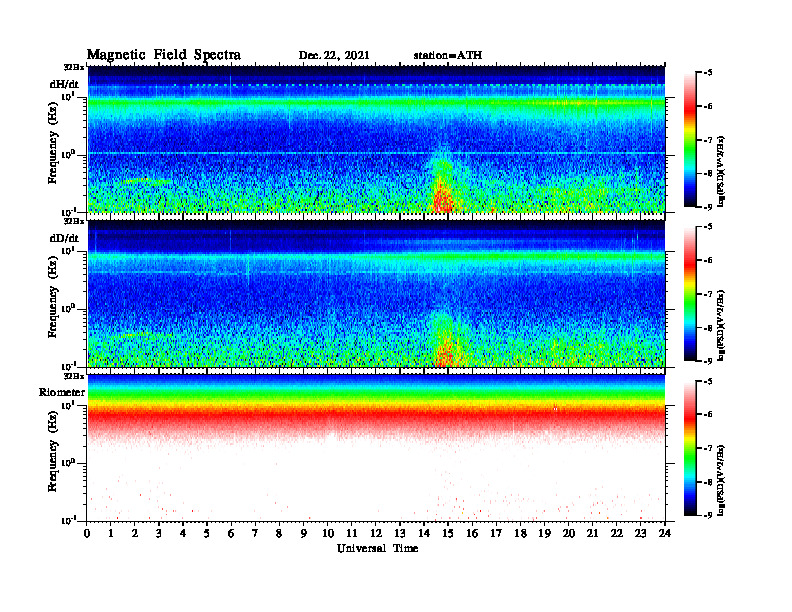Screen dimensions: 792x612
Task: Click the "-7" value on dD/dt color scale
Action: [708, 293]
